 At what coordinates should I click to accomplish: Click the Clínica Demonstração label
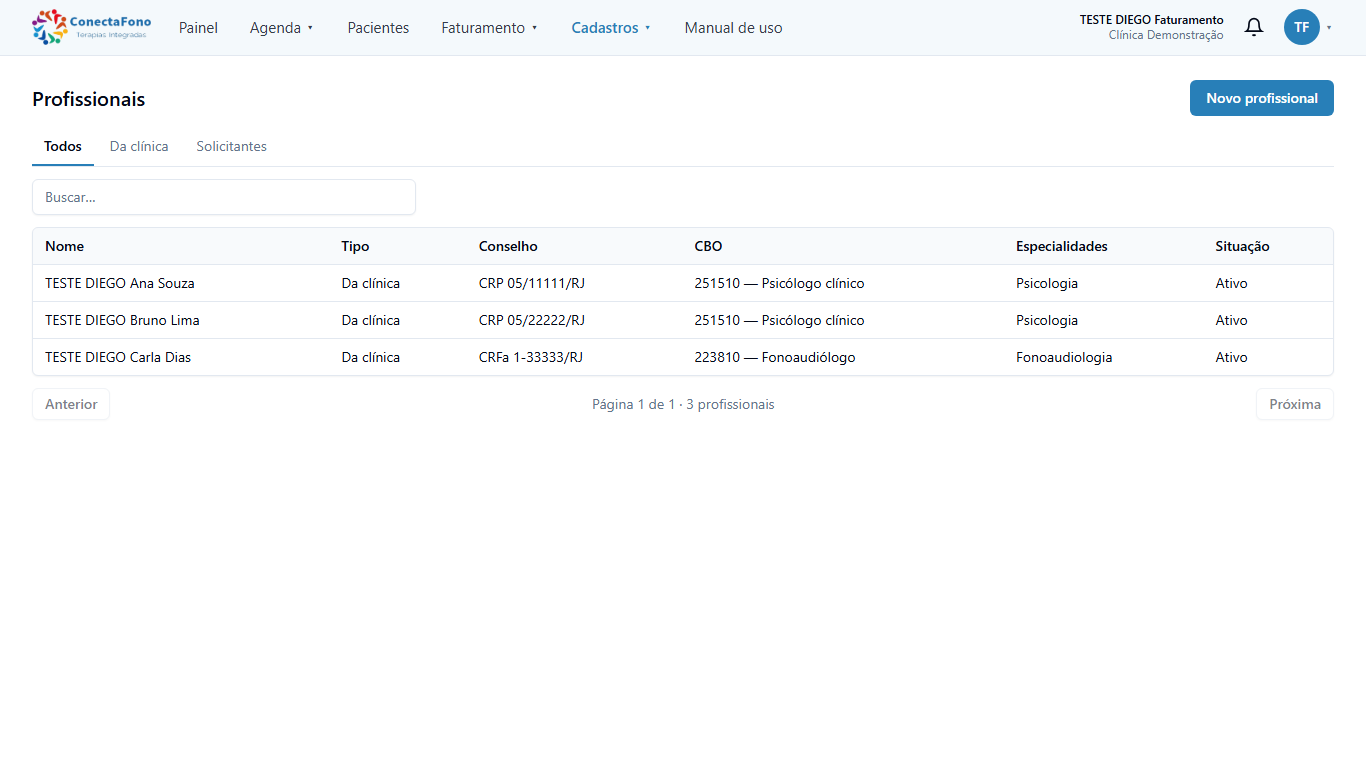[1166, 35]
